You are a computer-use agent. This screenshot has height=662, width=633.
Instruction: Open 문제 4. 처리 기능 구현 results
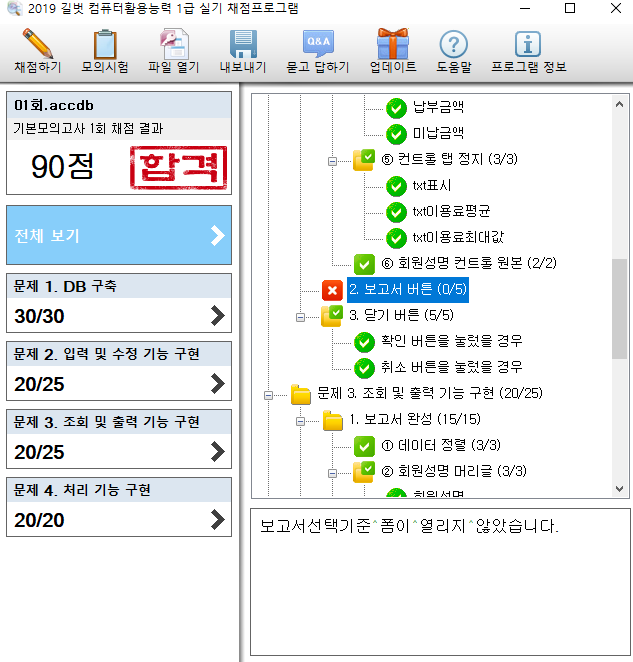(x=118, y=506)
